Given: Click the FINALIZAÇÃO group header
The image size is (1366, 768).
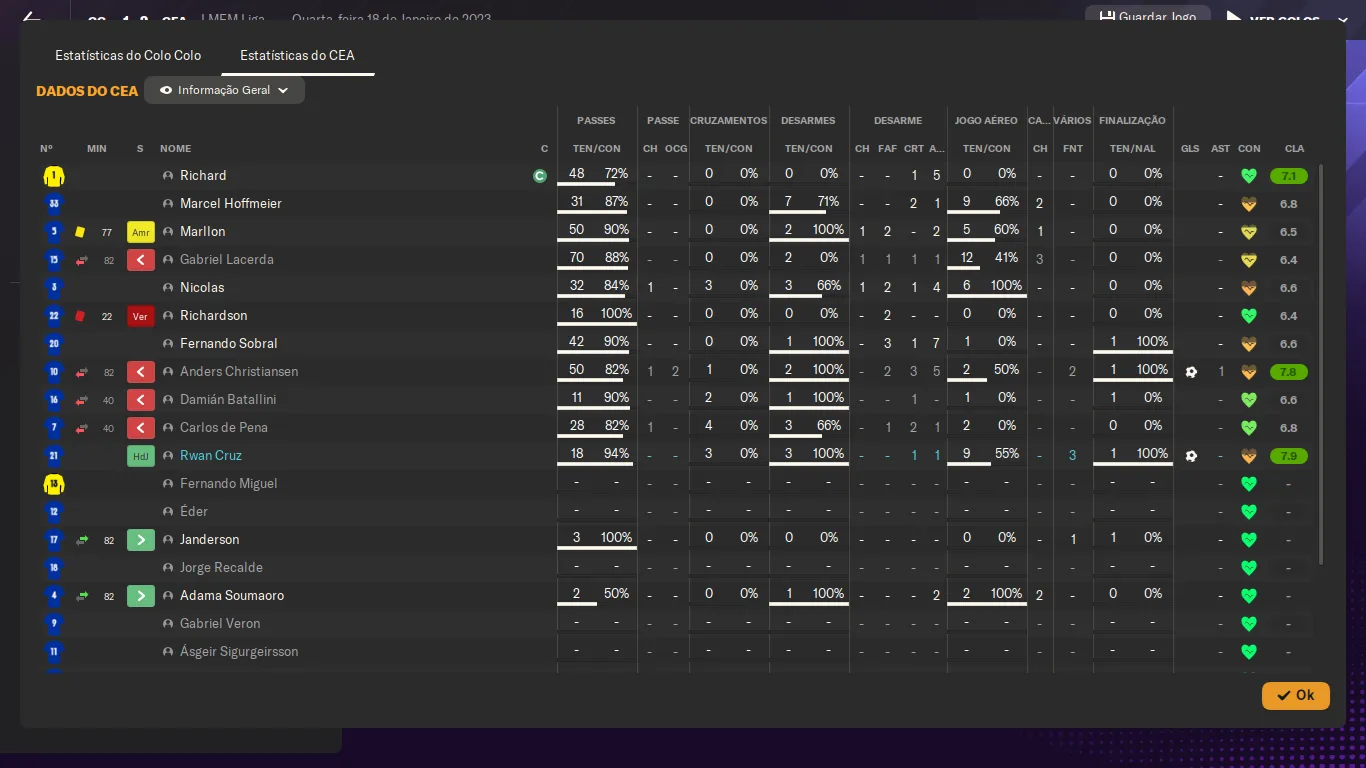Looking at the screenshot, I should point(1132,121).
